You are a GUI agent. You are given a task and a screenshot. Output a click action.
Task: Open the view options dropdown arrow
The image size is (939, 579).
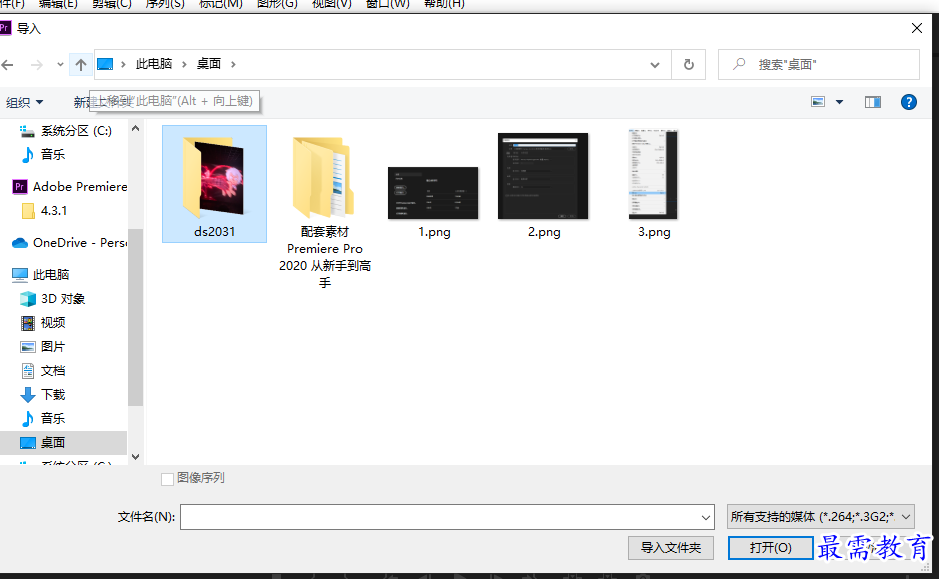tap(840, 102)
